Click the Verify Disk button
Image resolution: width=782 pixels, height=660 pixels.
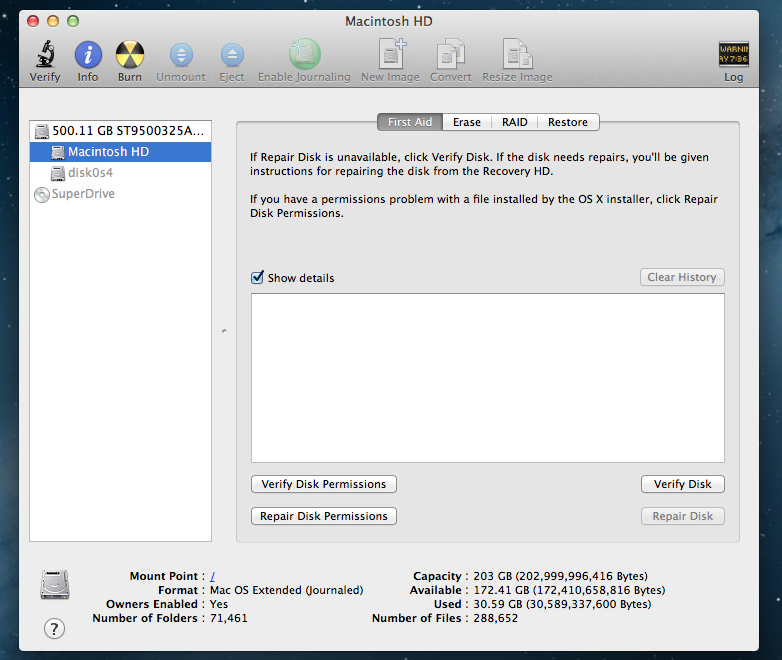(x=683, y=484)
